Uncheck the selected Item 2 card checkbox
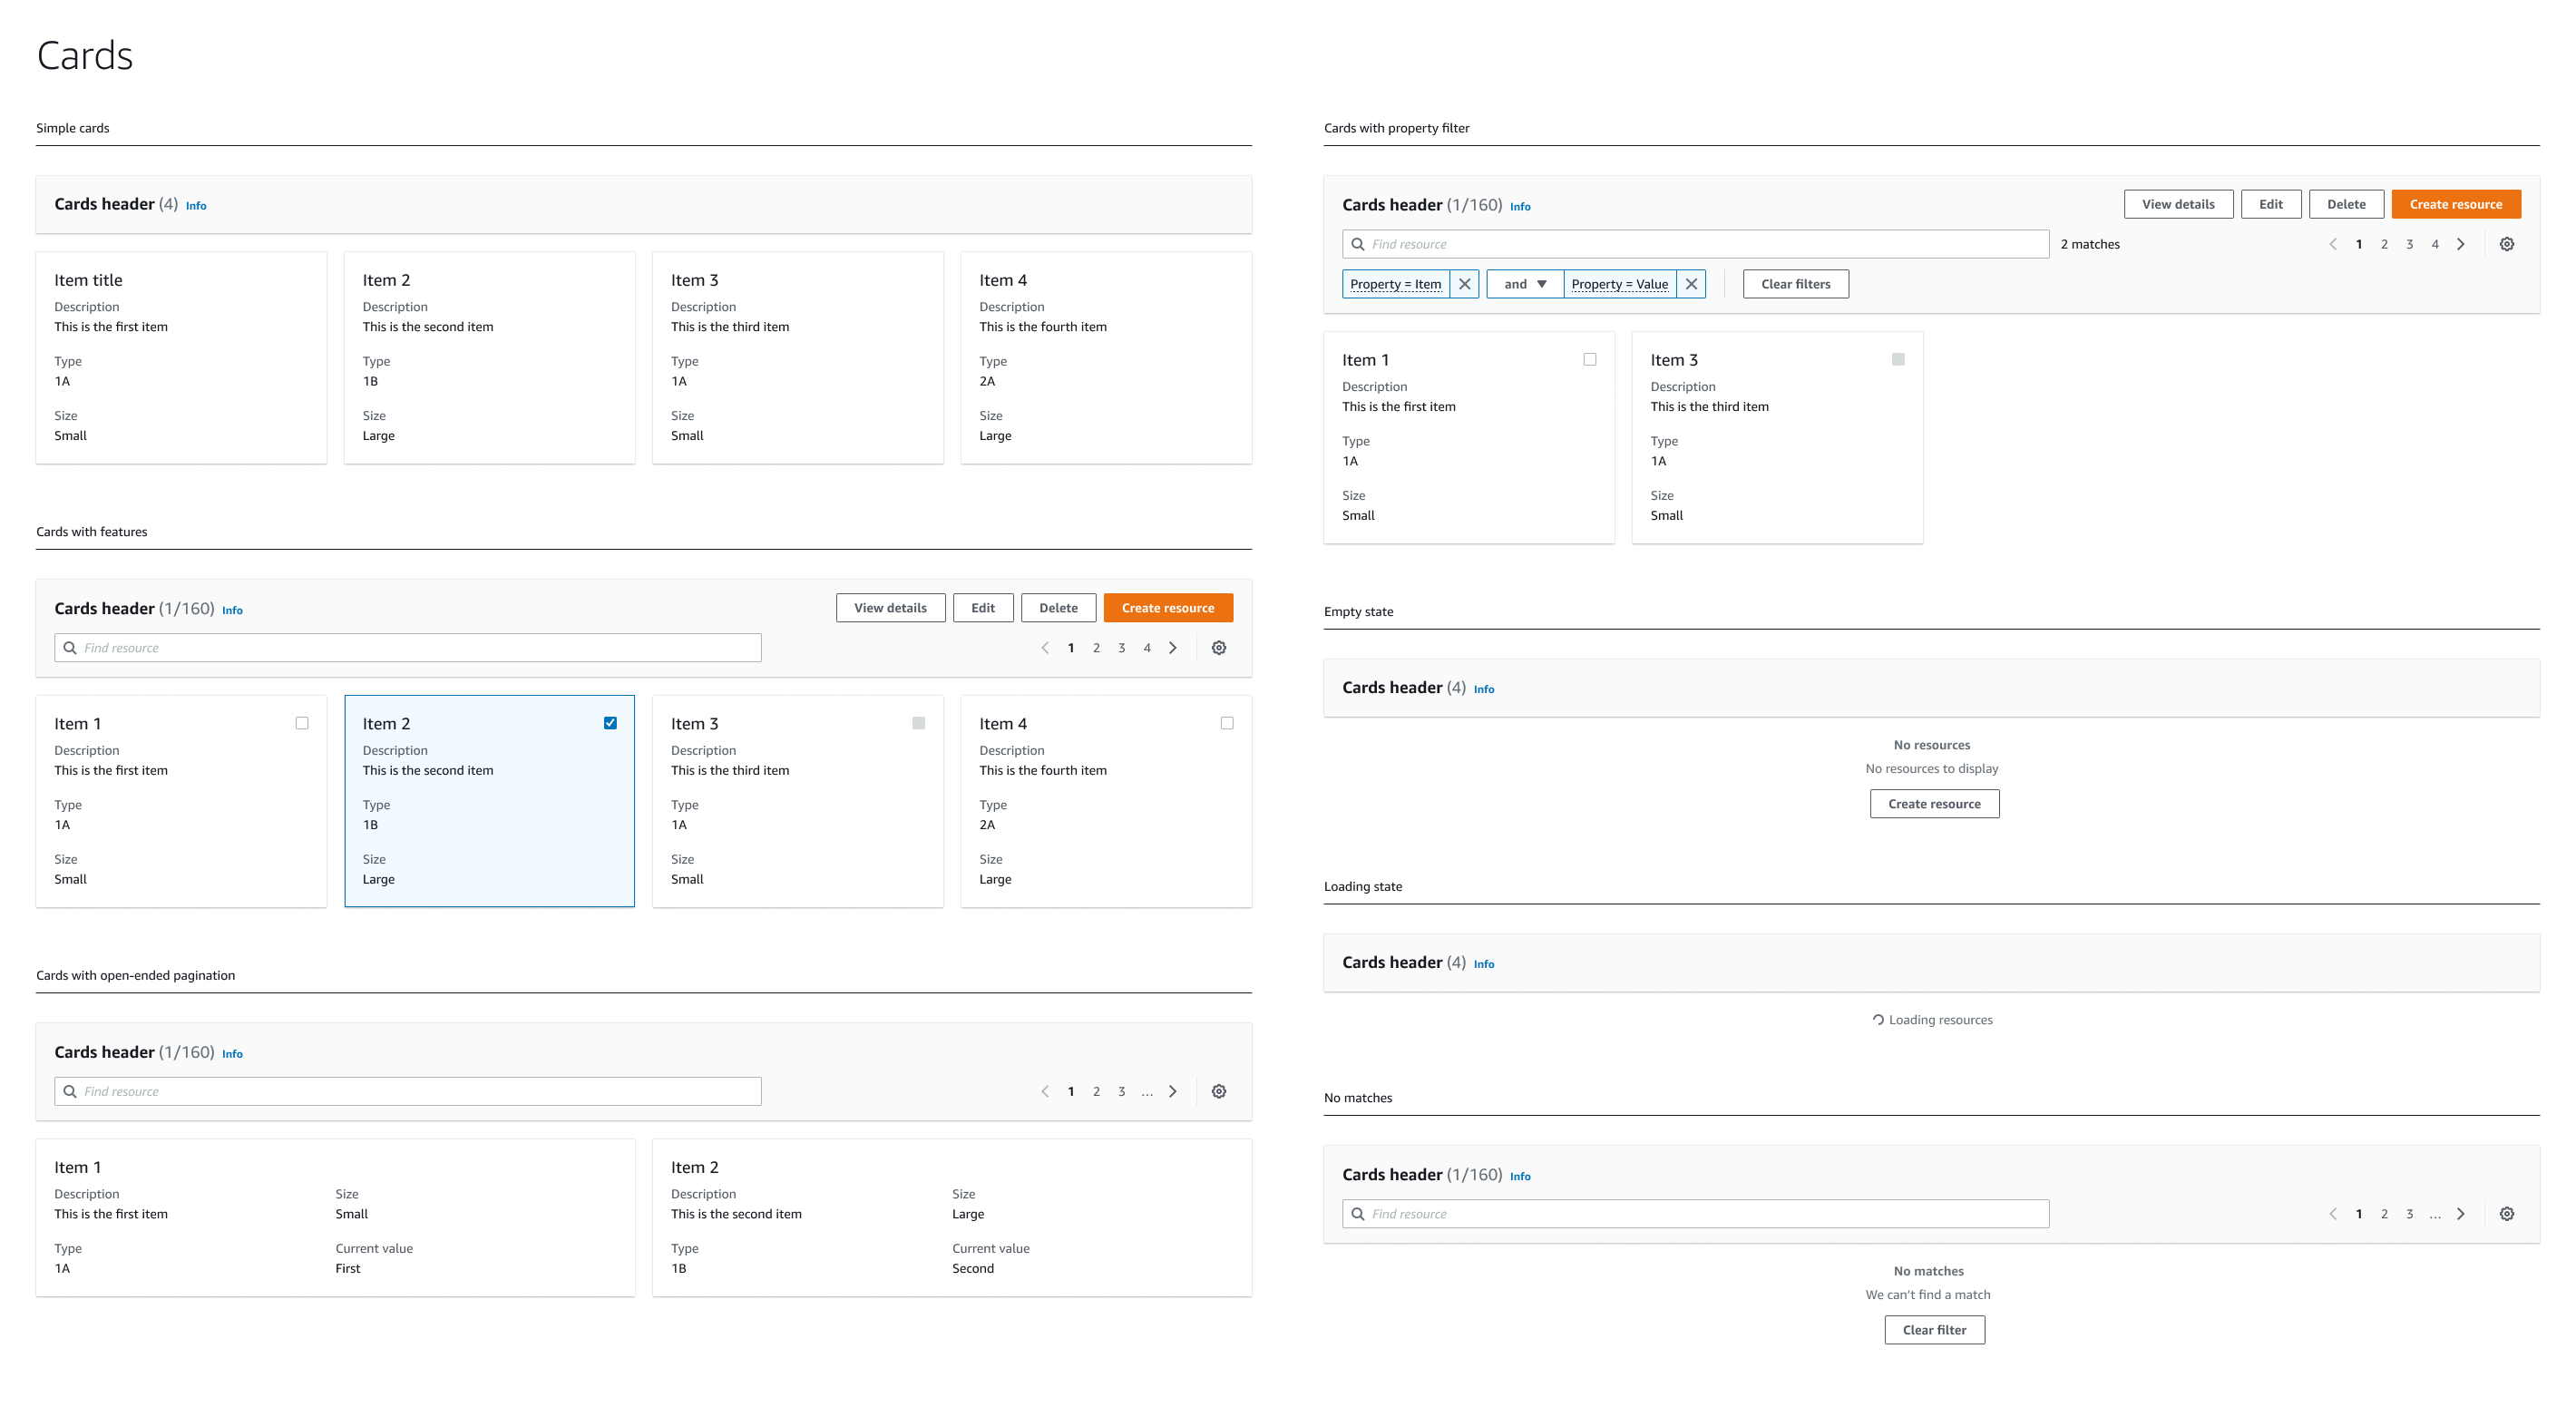Viewport: 2576px width, 1417px height. click(x=610, y=723)
